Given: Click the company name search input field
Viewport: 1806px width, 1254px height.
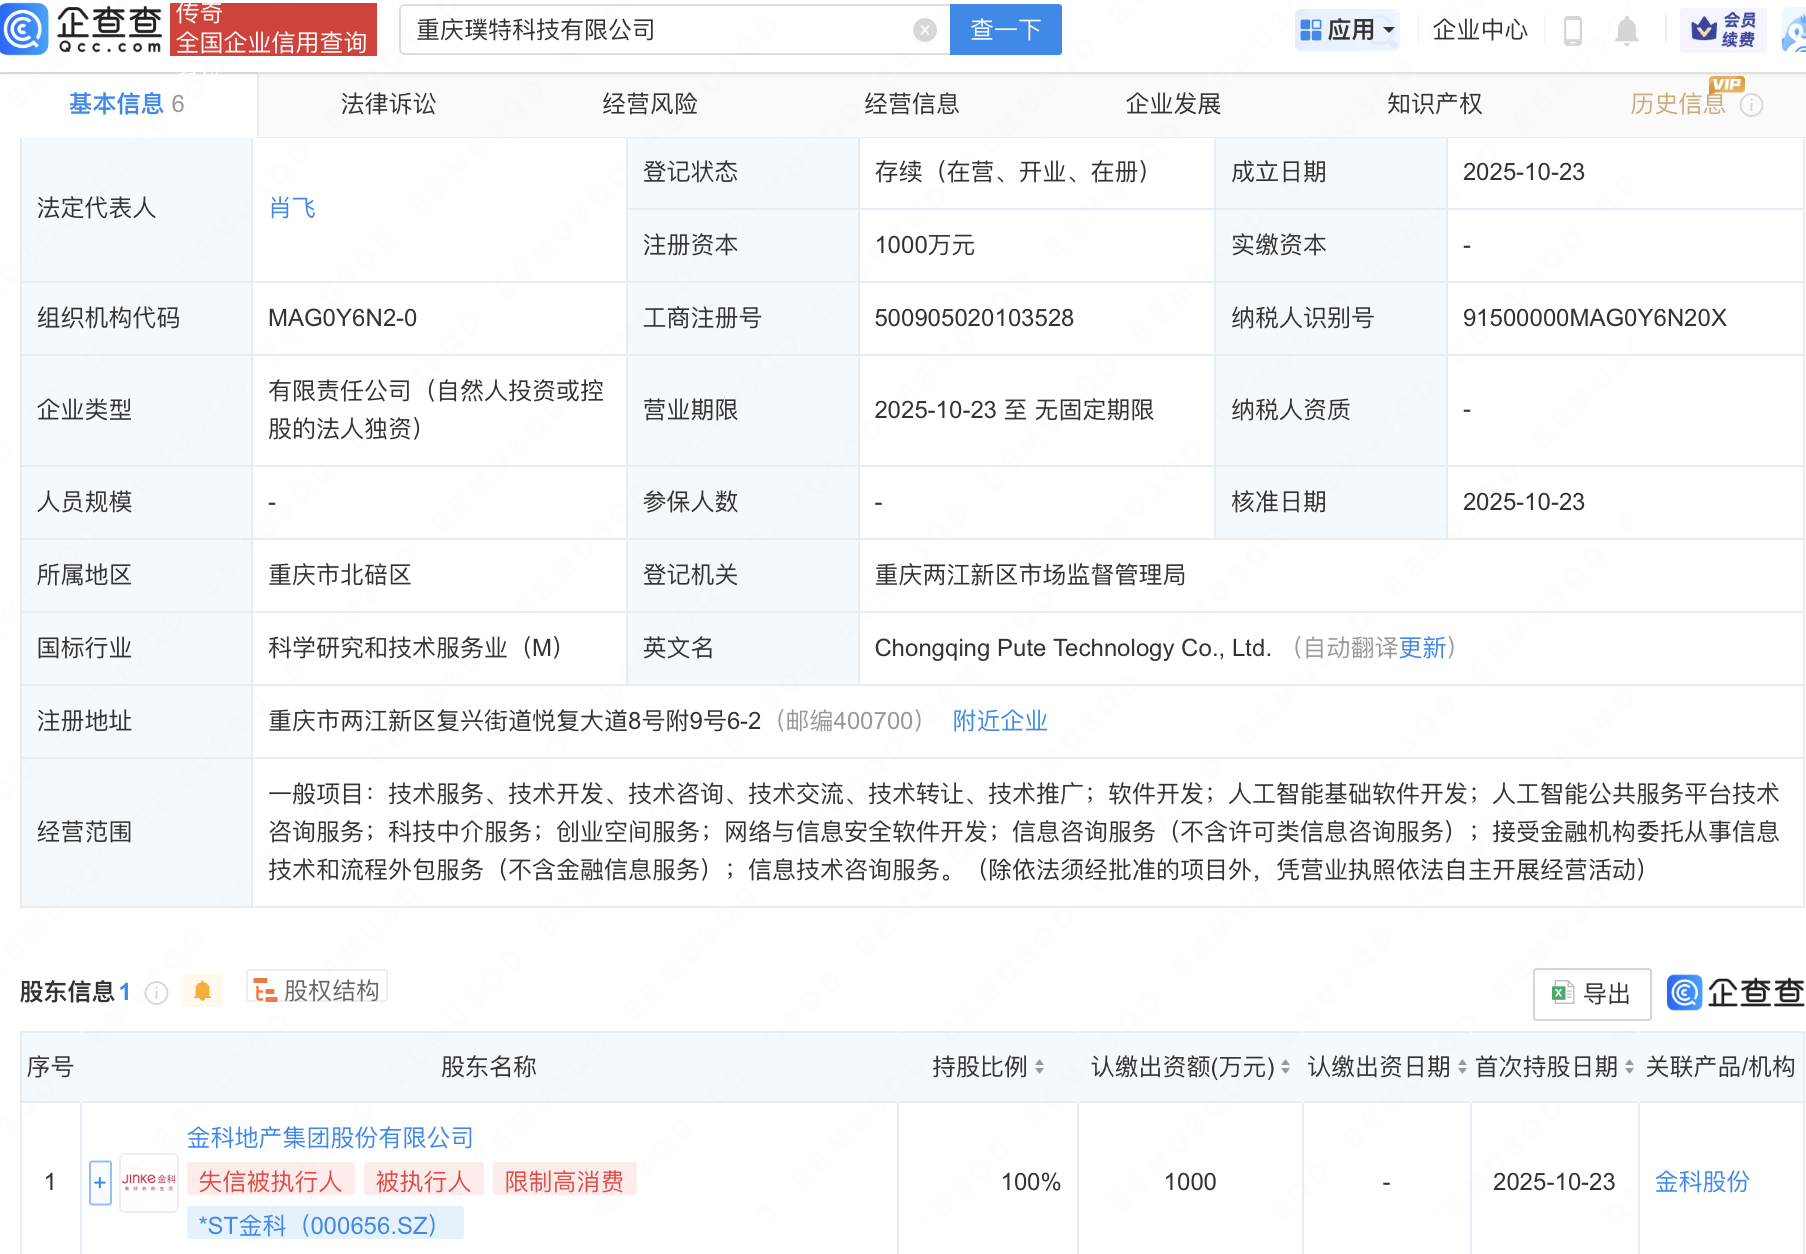Looking at the screenshot, I should pyautogui.click(x=660, y=30).
